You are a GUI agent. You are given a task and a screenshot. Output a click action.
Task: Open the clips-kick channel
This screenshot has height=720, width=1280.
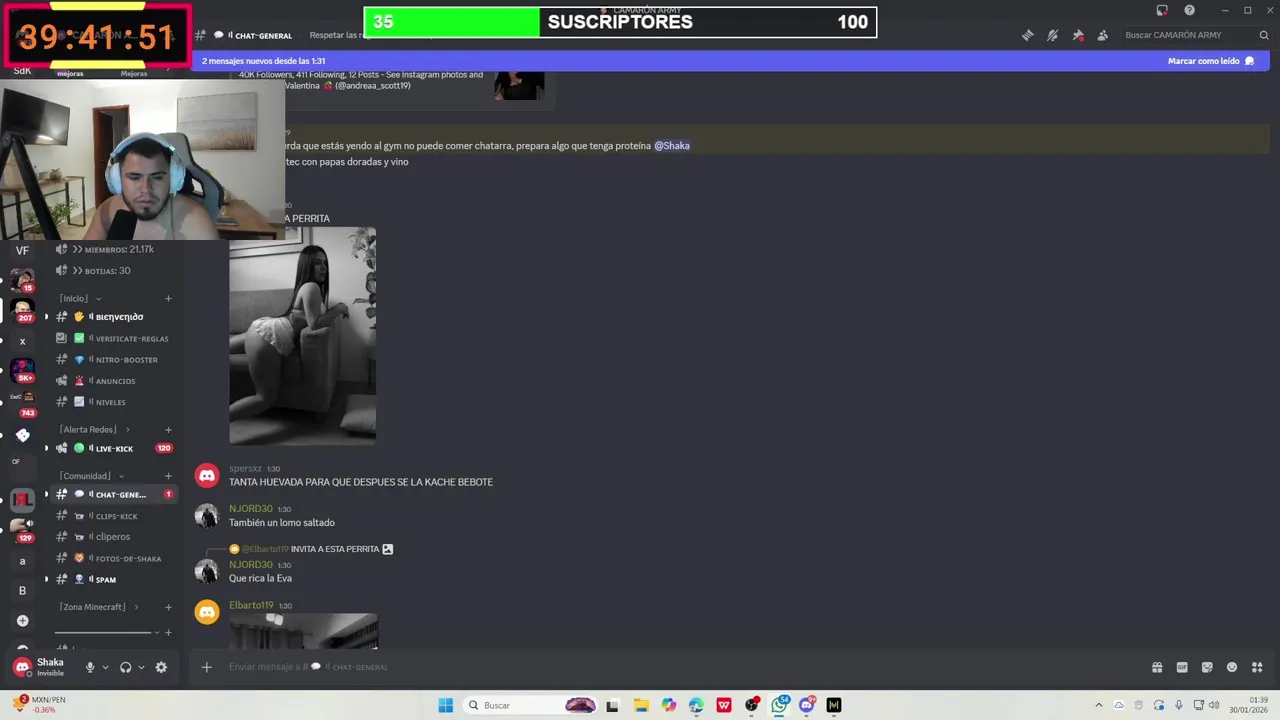[115, 516]
